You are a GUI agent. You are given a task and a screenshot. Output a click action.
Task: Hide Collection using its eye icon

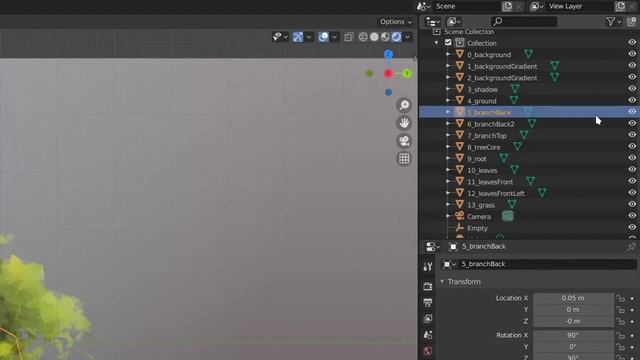point(632,42)
